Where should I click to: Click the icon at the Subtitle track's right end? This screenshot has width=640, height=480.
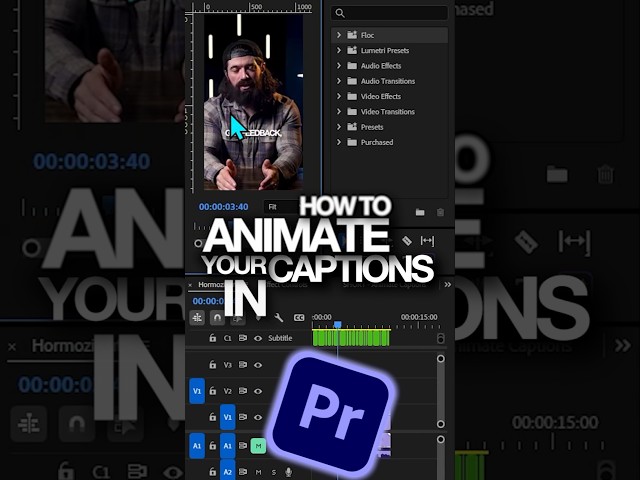click(x=440, y=338)
